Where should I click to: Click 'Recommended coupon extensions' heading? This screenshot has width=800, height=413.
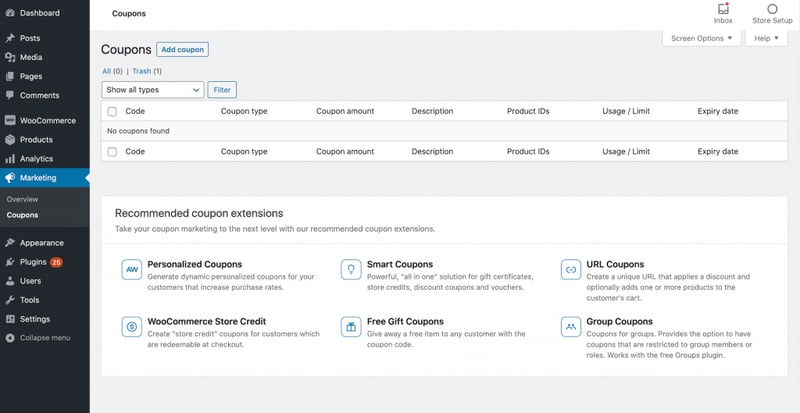(x=199, y=213)
